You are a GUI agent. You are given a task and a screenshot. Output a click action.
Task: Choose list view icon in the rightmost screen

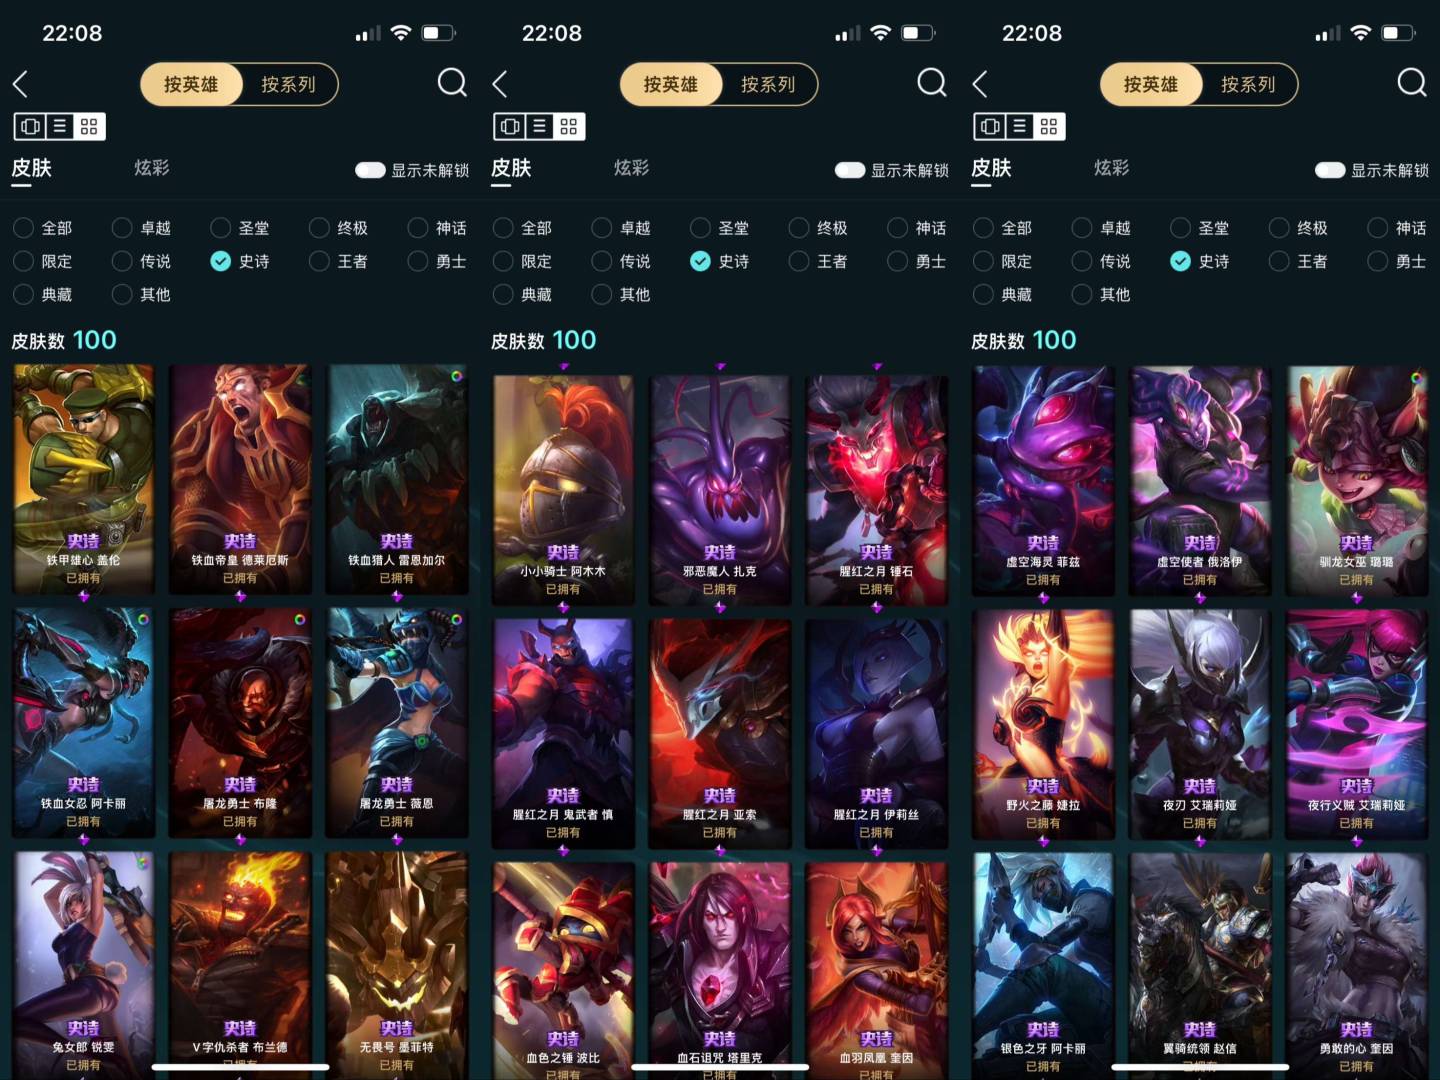point(1020,126)
